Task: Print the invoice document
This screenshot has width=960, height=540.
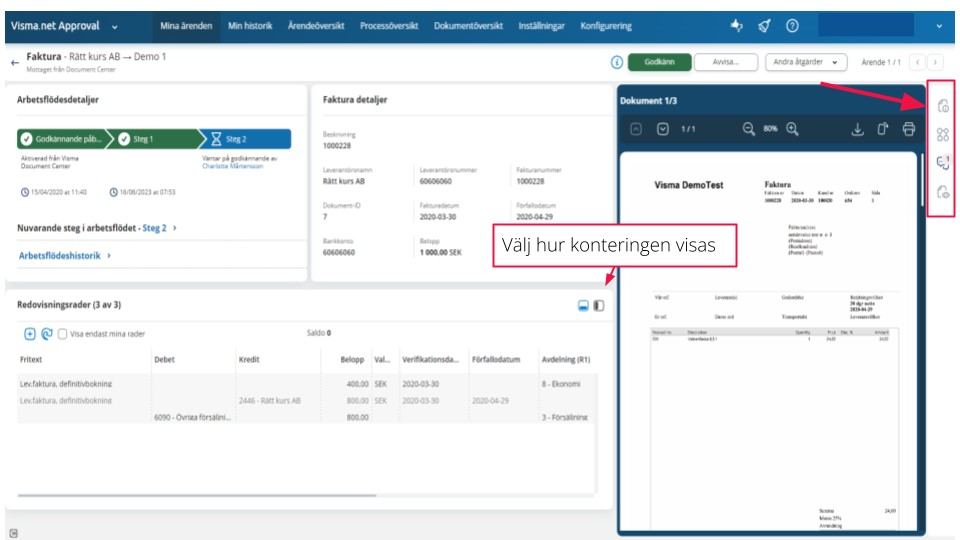Action: [909, 129]
